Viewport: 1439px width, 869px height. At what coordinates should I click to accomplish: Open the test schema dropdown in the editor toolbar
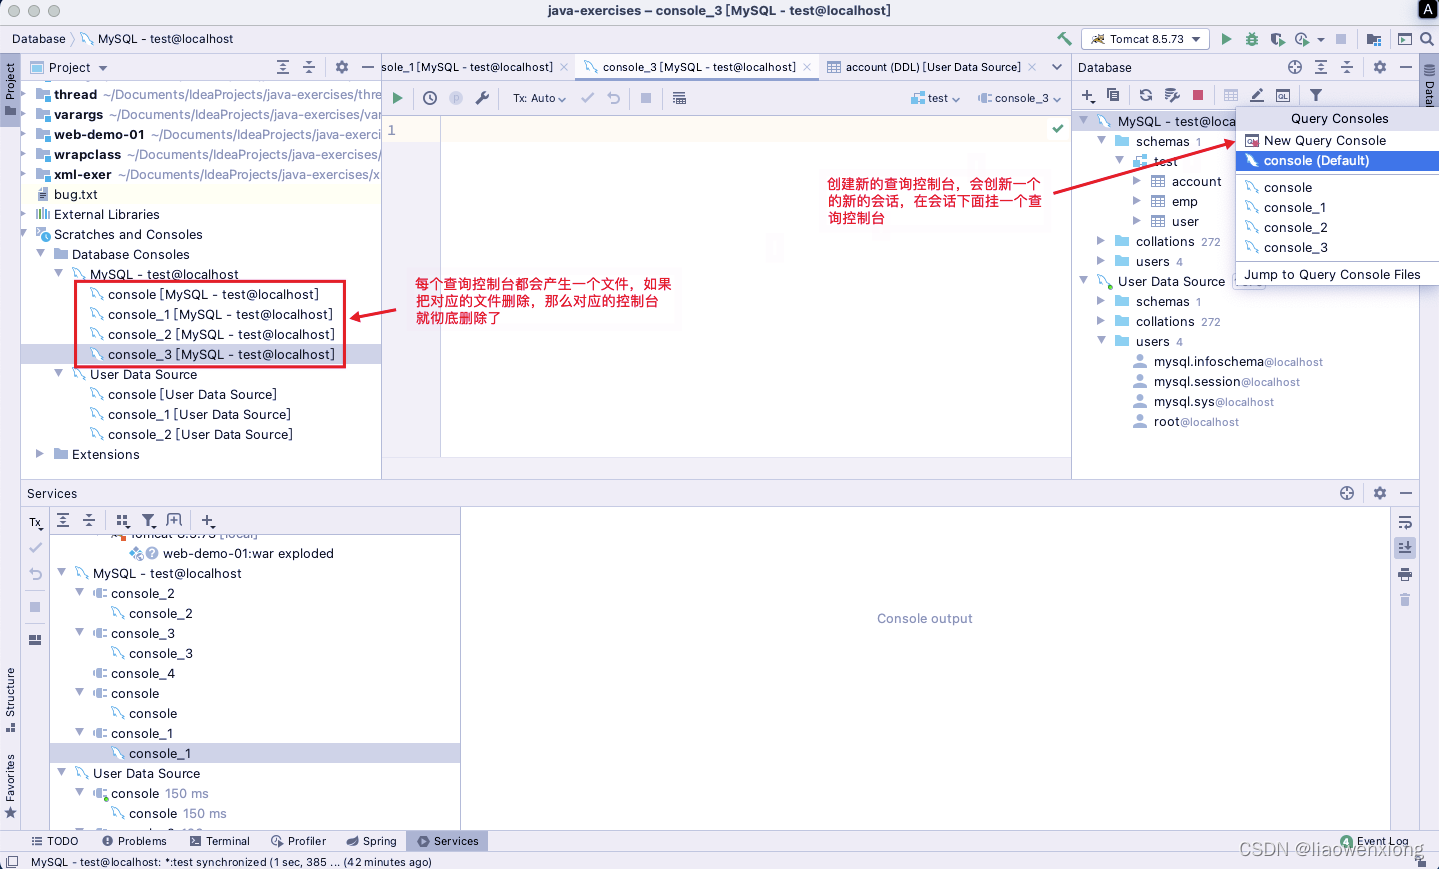click(936, 98)
